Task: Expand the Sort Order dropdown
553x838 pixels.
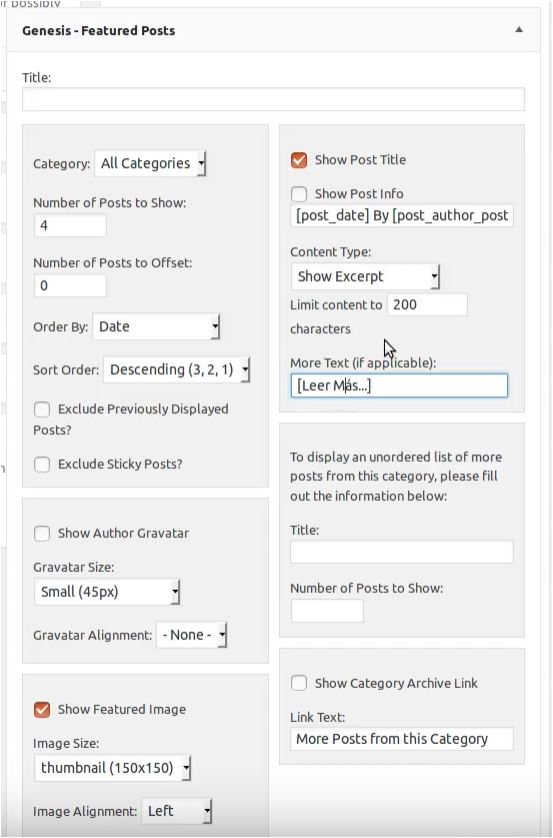Action: tap(177, 370)
